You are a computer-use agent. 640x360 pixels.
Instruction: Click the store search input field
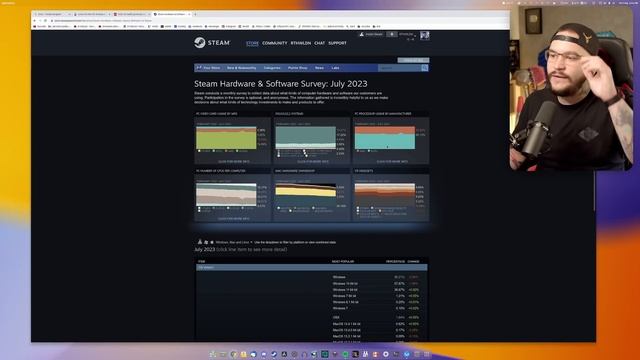[399, 68]
